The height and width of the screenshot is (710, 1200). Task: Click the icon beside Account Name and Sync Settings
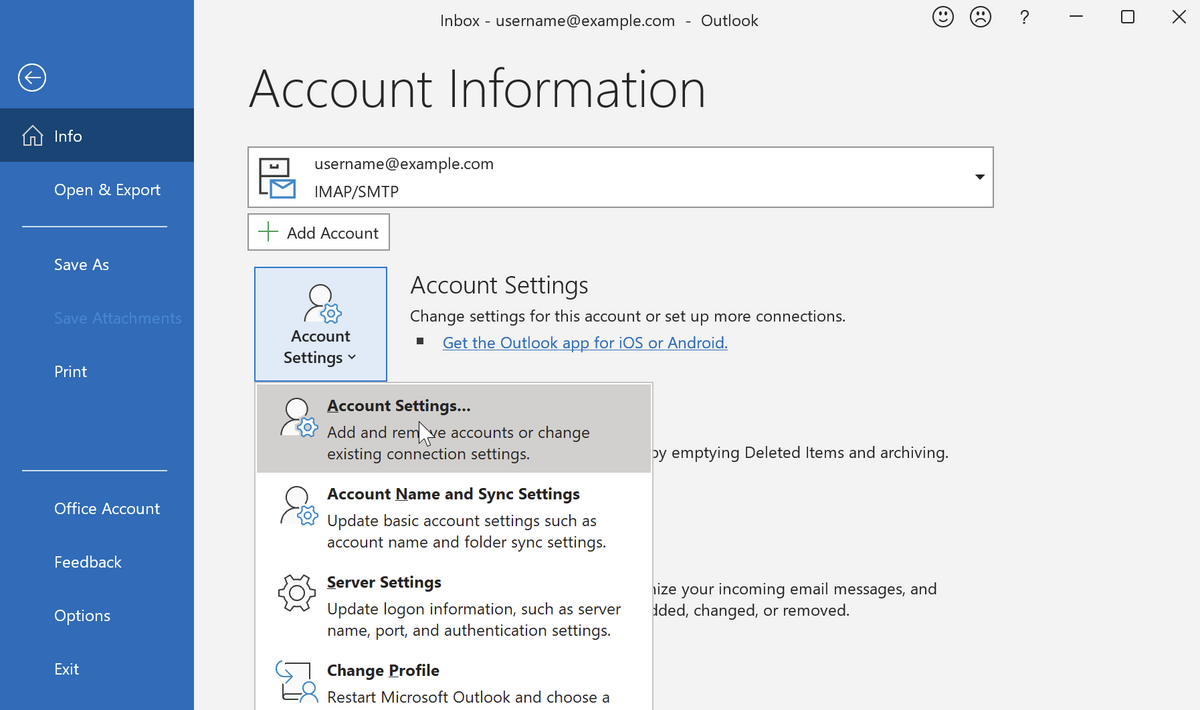[299, 506]
